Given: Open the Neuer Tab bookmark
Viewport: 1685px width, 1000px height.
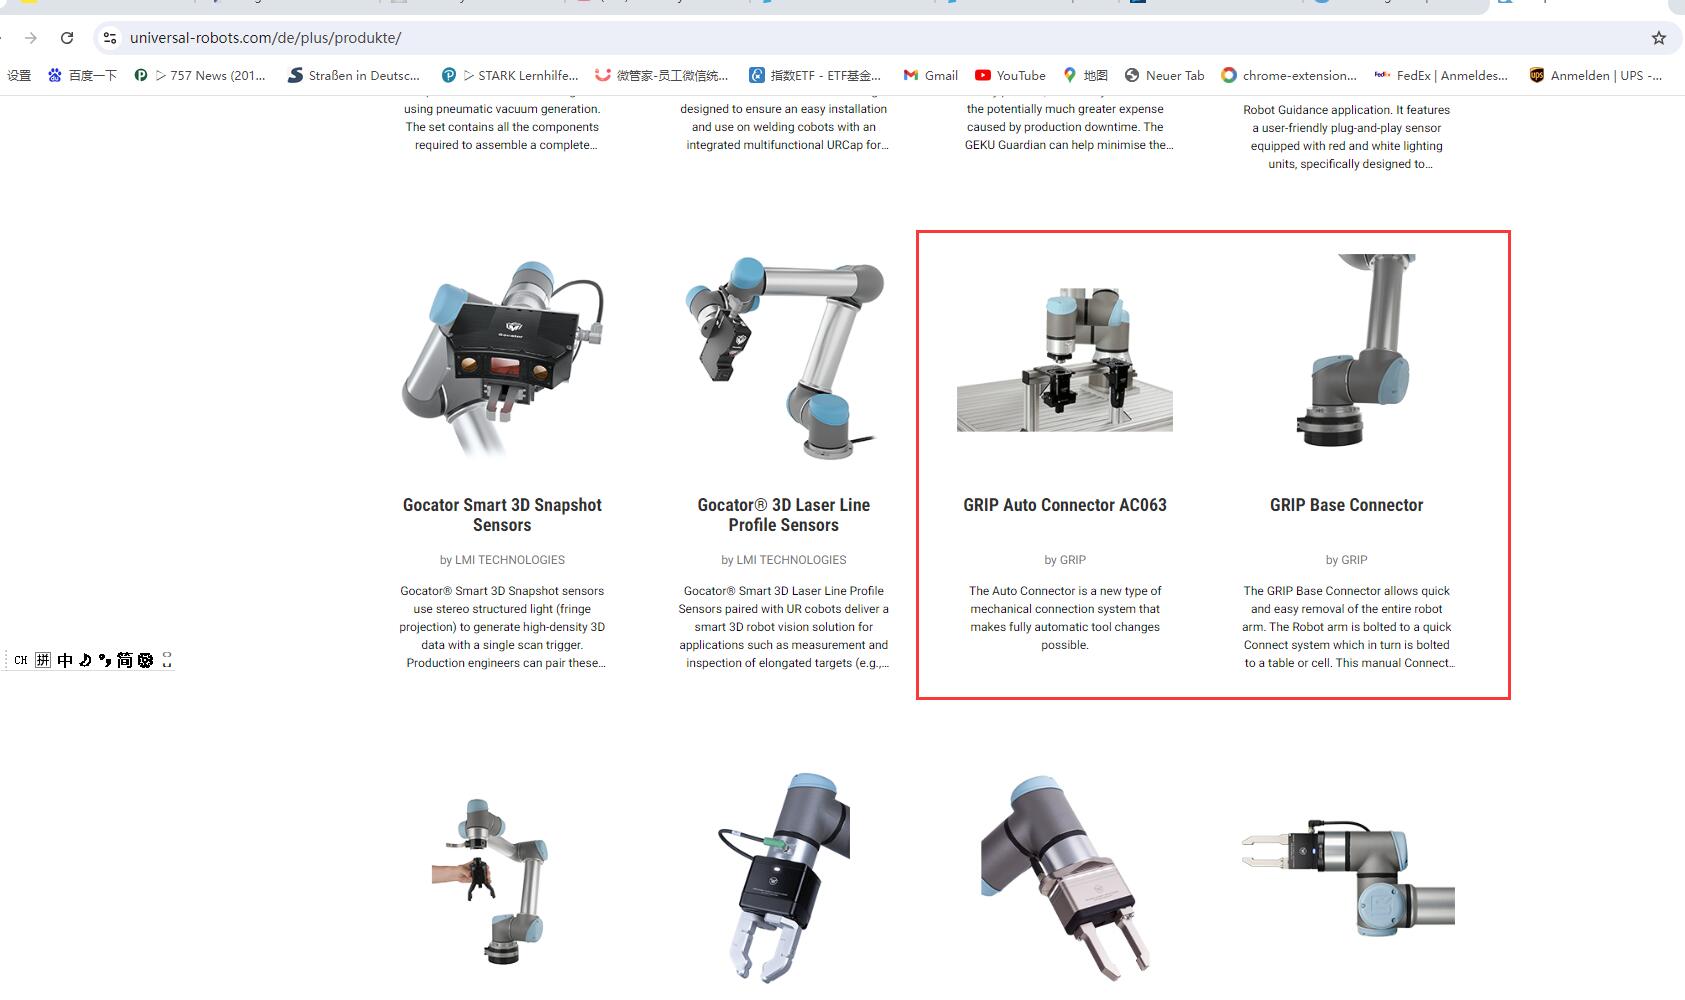Looking at the screenshot, I should pos(1164,75).
